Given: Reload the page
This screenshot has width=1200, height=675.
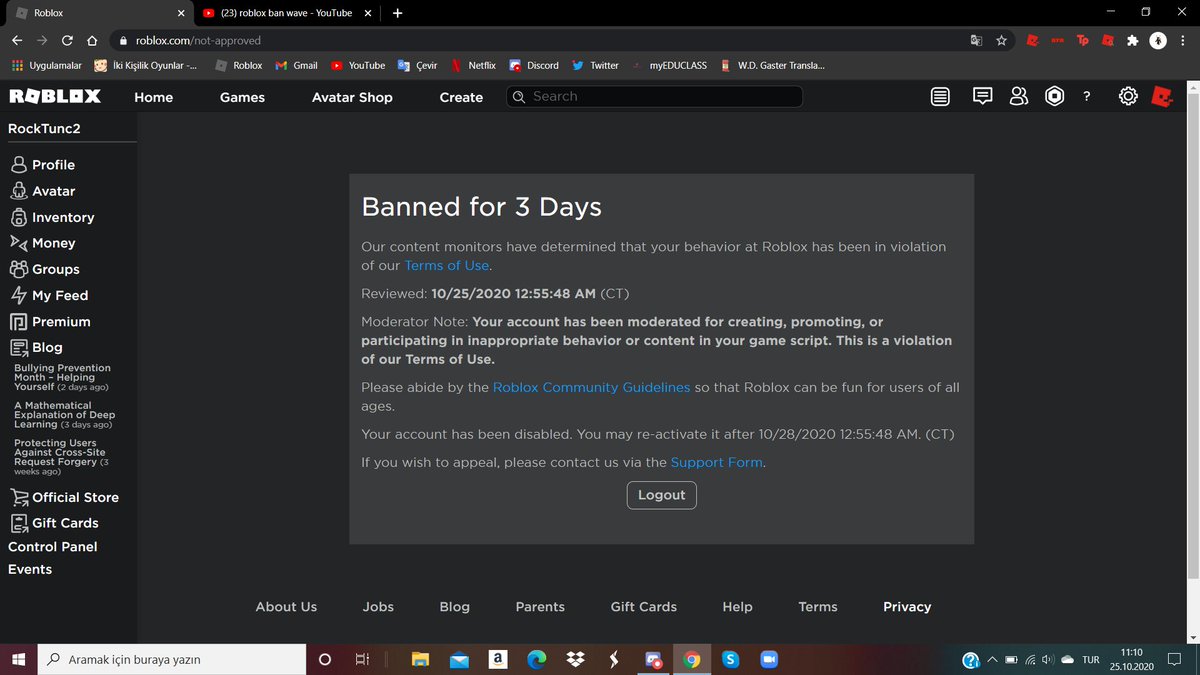Looking at the screenshot, I should point(67,41).
